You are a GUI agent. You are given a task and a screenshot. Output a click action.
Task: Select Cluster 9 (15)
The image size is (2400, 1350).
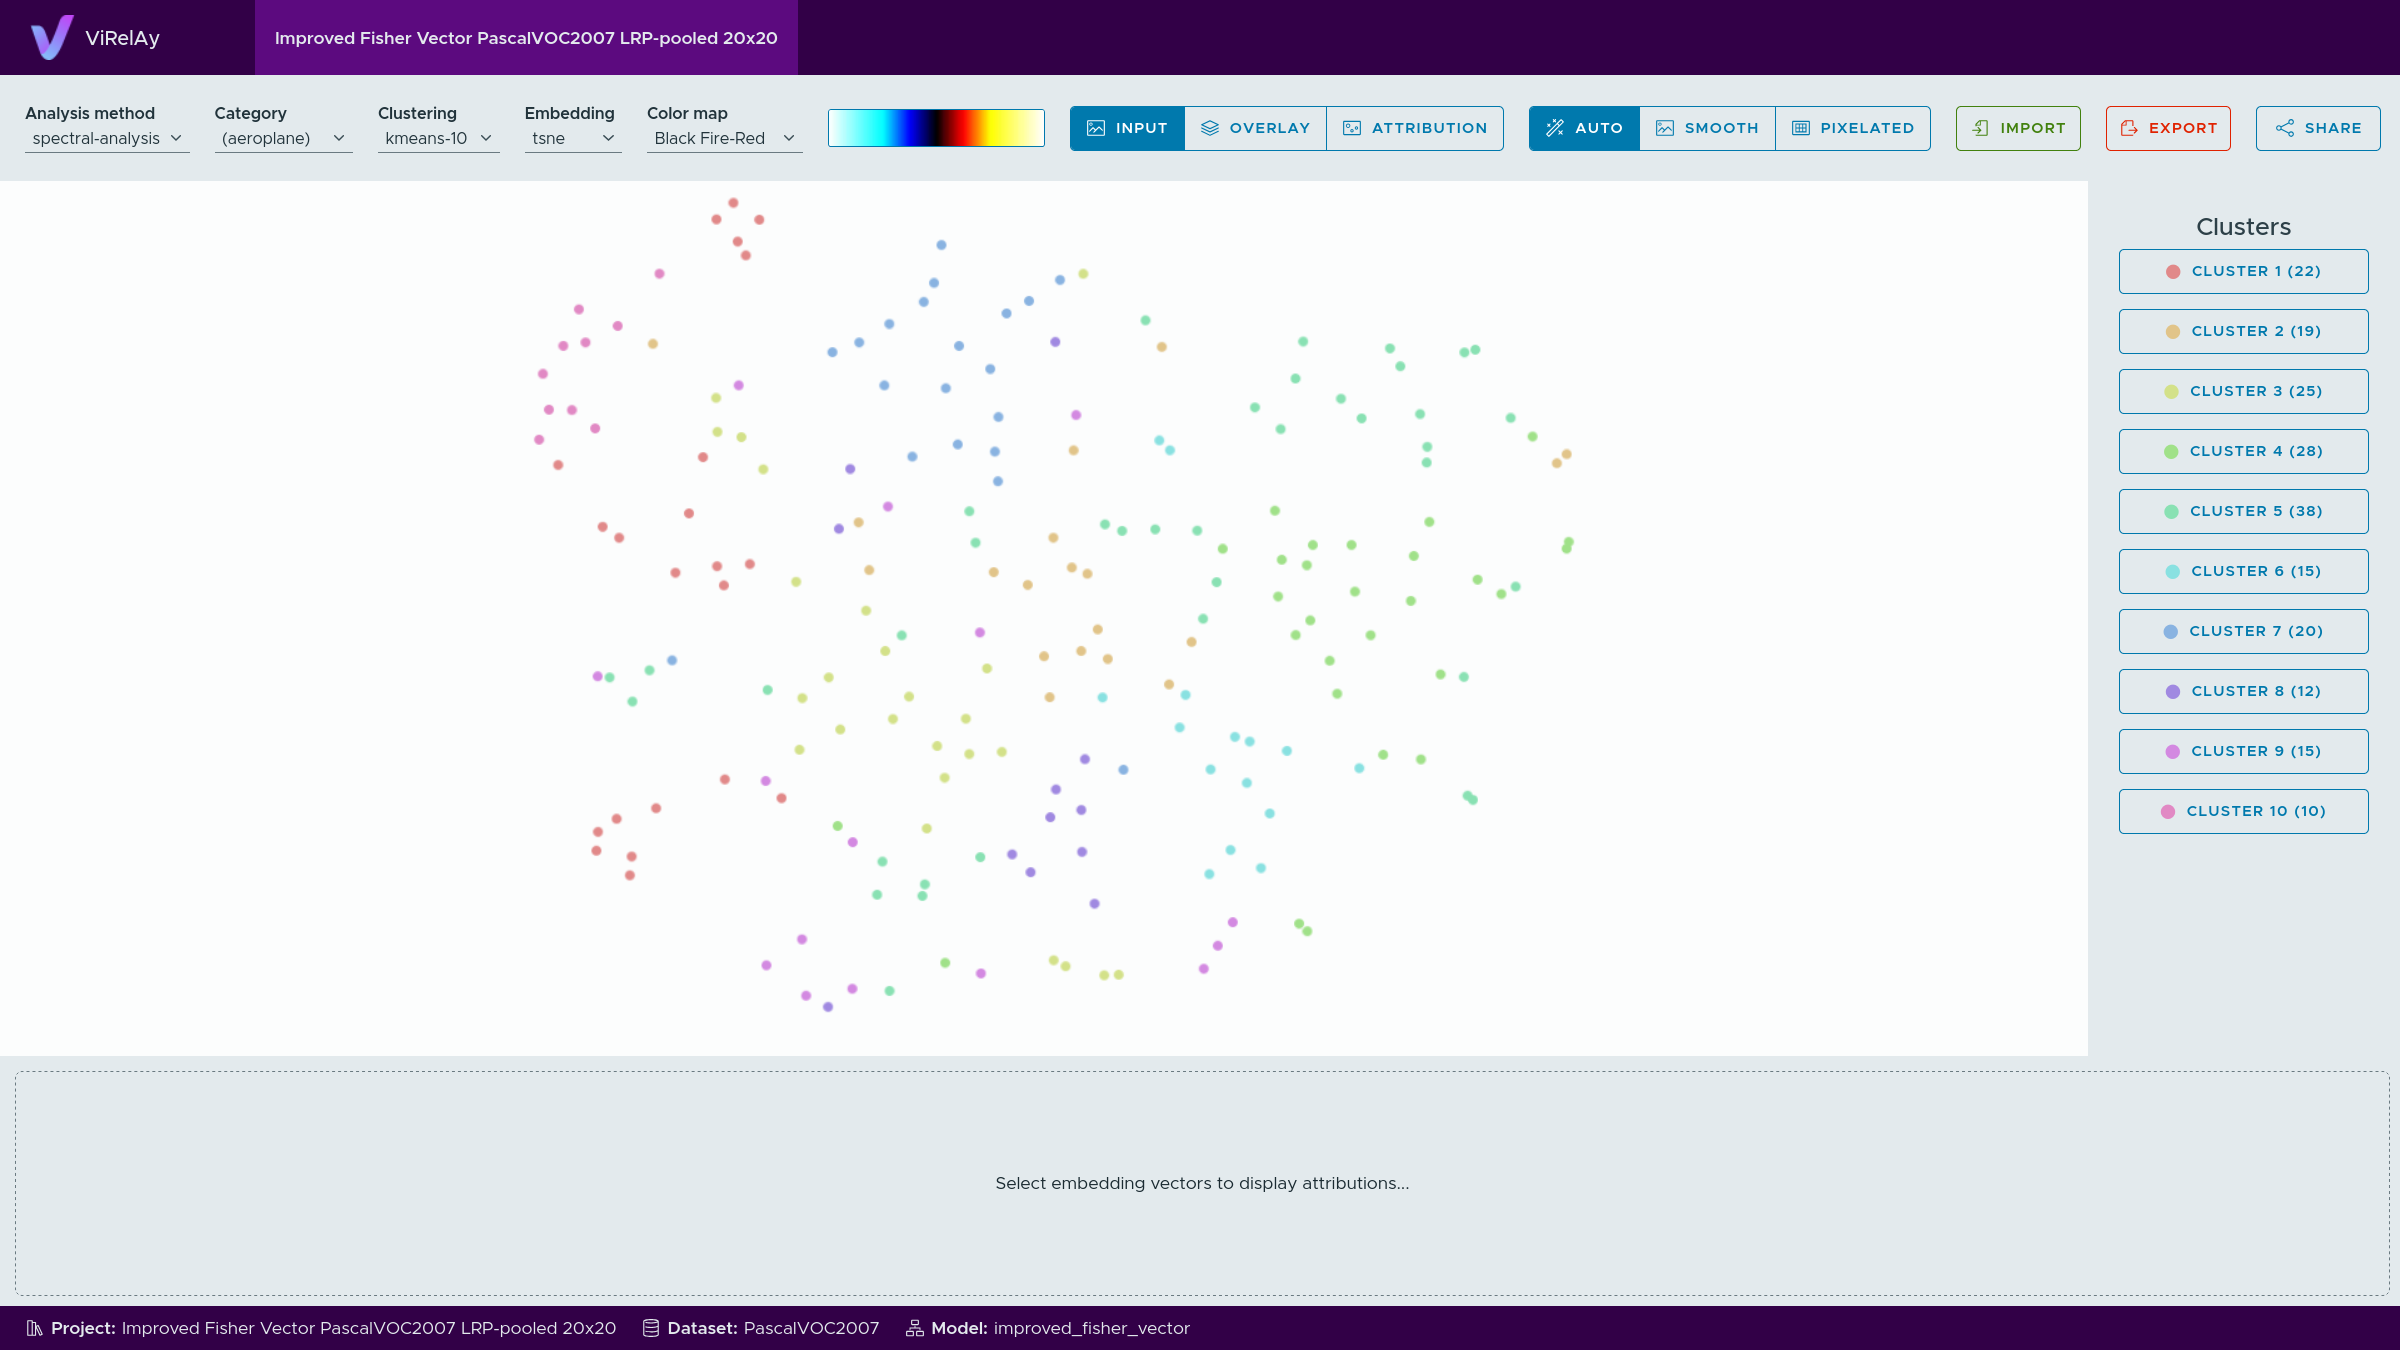click(x=2243, y=751)
